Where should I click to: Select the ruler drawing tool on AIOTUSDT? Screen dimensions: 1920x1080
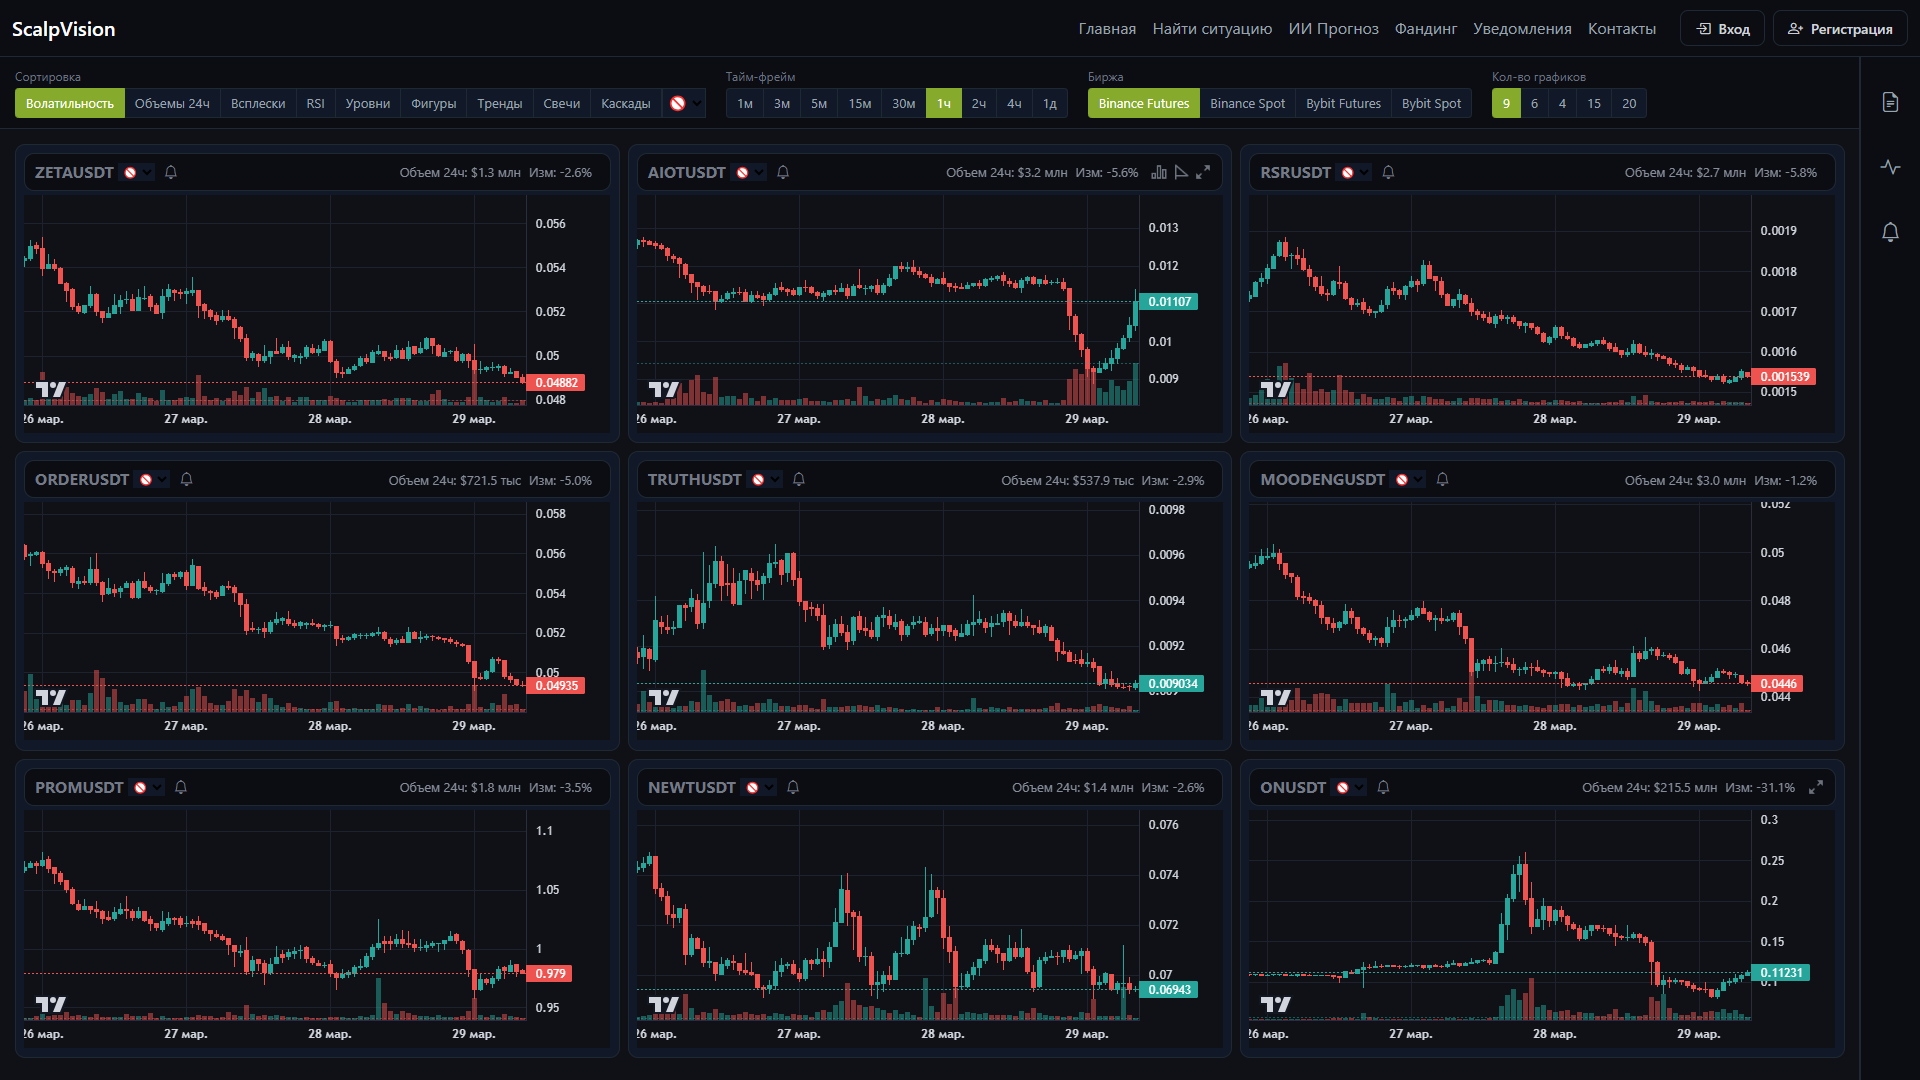(x=1181, y=172)
